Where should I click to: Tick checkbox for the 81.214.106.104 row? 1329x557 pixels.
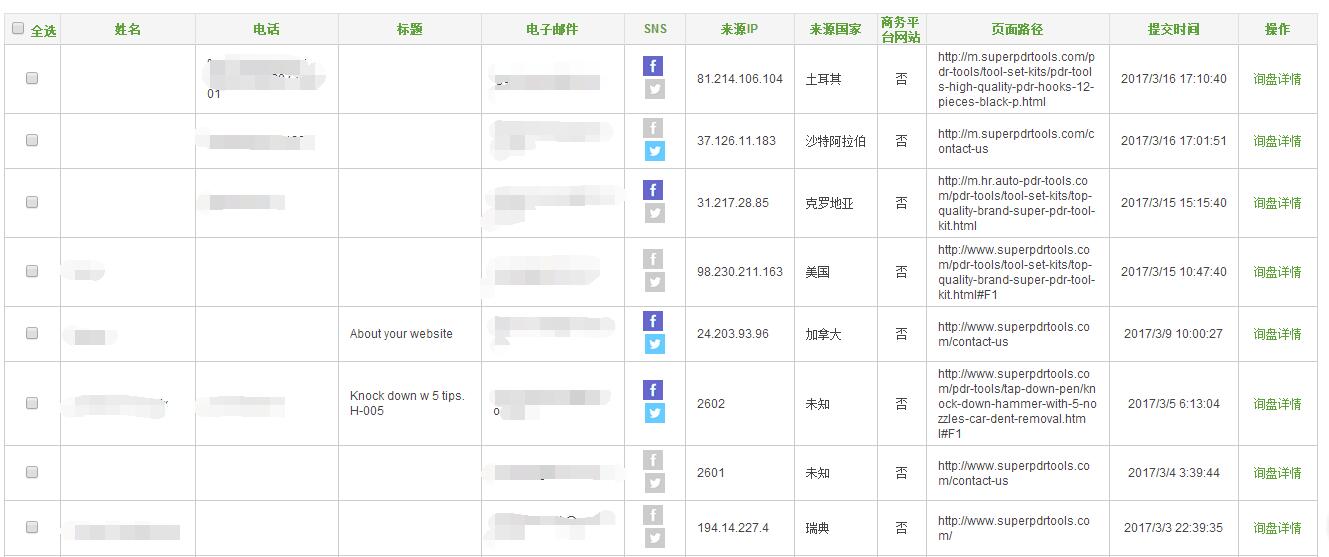coord(32,78)
